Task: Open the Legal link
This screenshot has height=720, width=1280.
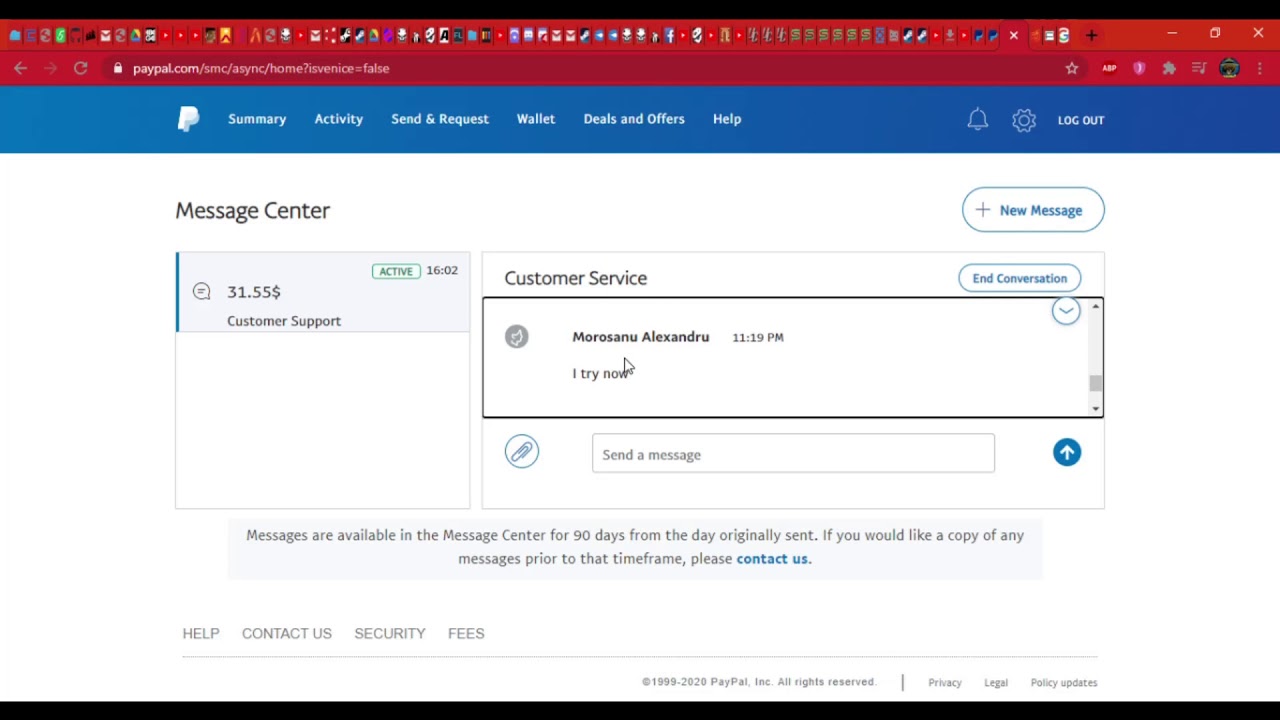Action: coord(996,683)
